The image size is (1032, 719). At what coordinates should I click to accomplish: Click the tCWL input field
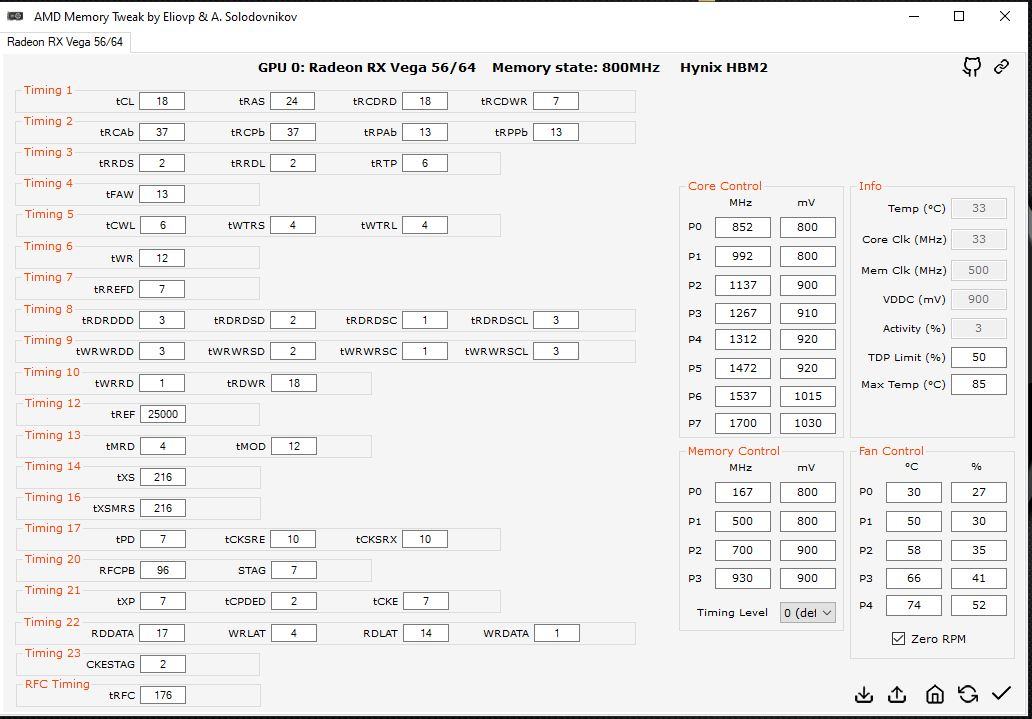tap(163, 225)
